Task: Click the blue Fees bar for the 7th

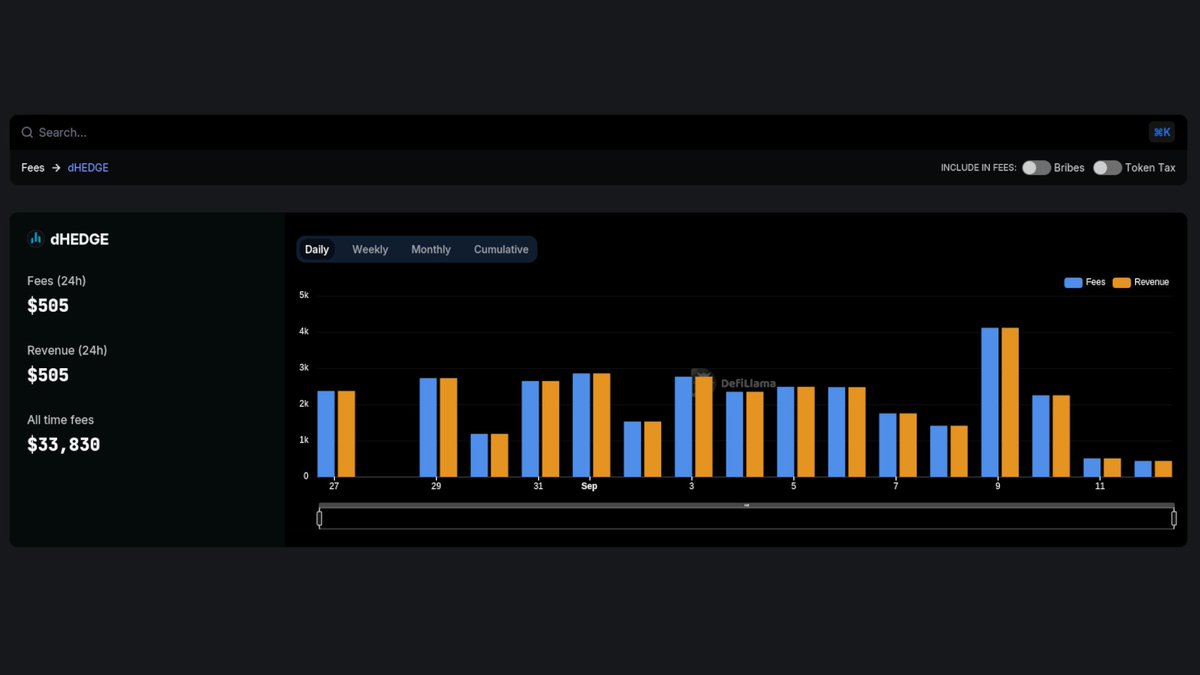Action: (x=888, y=445)
